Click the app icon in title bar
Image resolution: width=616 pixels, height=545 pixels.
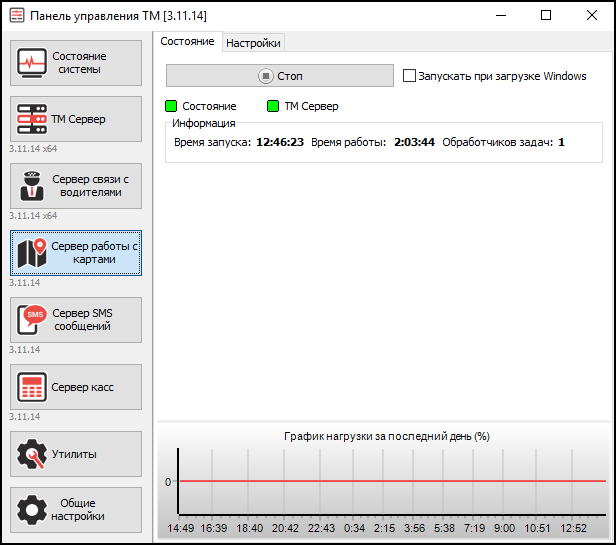pyautogui.click(x=17, y=16)
